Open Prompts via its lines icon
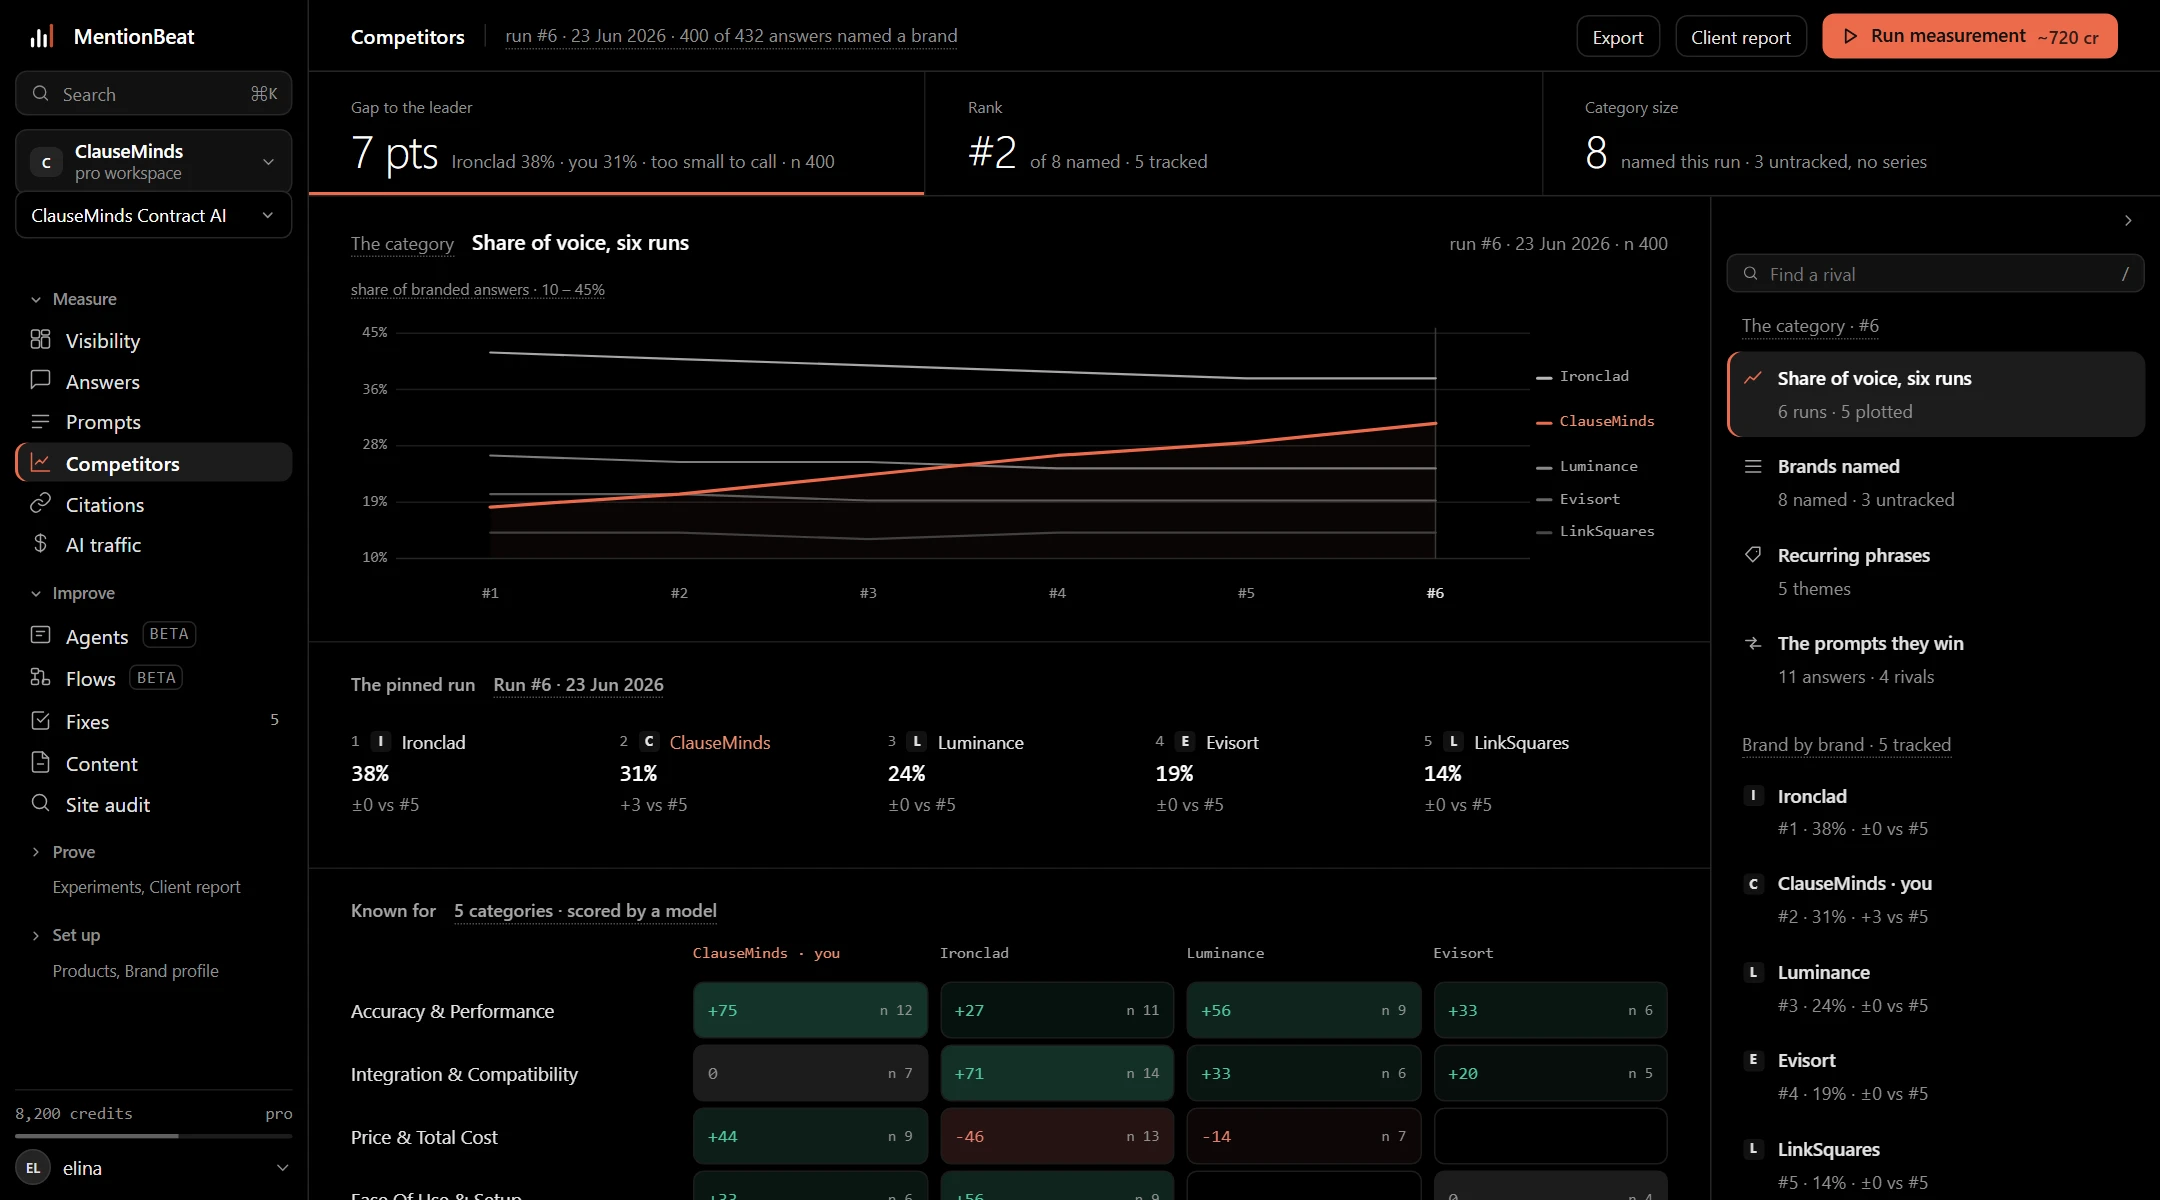2160x1200 pixels. click(40, 422)
